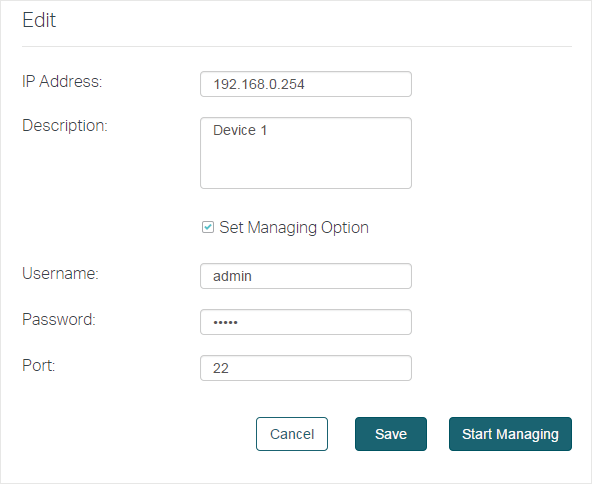Click the IP Address input field
Viewport: 592px width, 484px height.
pos(306,84)
